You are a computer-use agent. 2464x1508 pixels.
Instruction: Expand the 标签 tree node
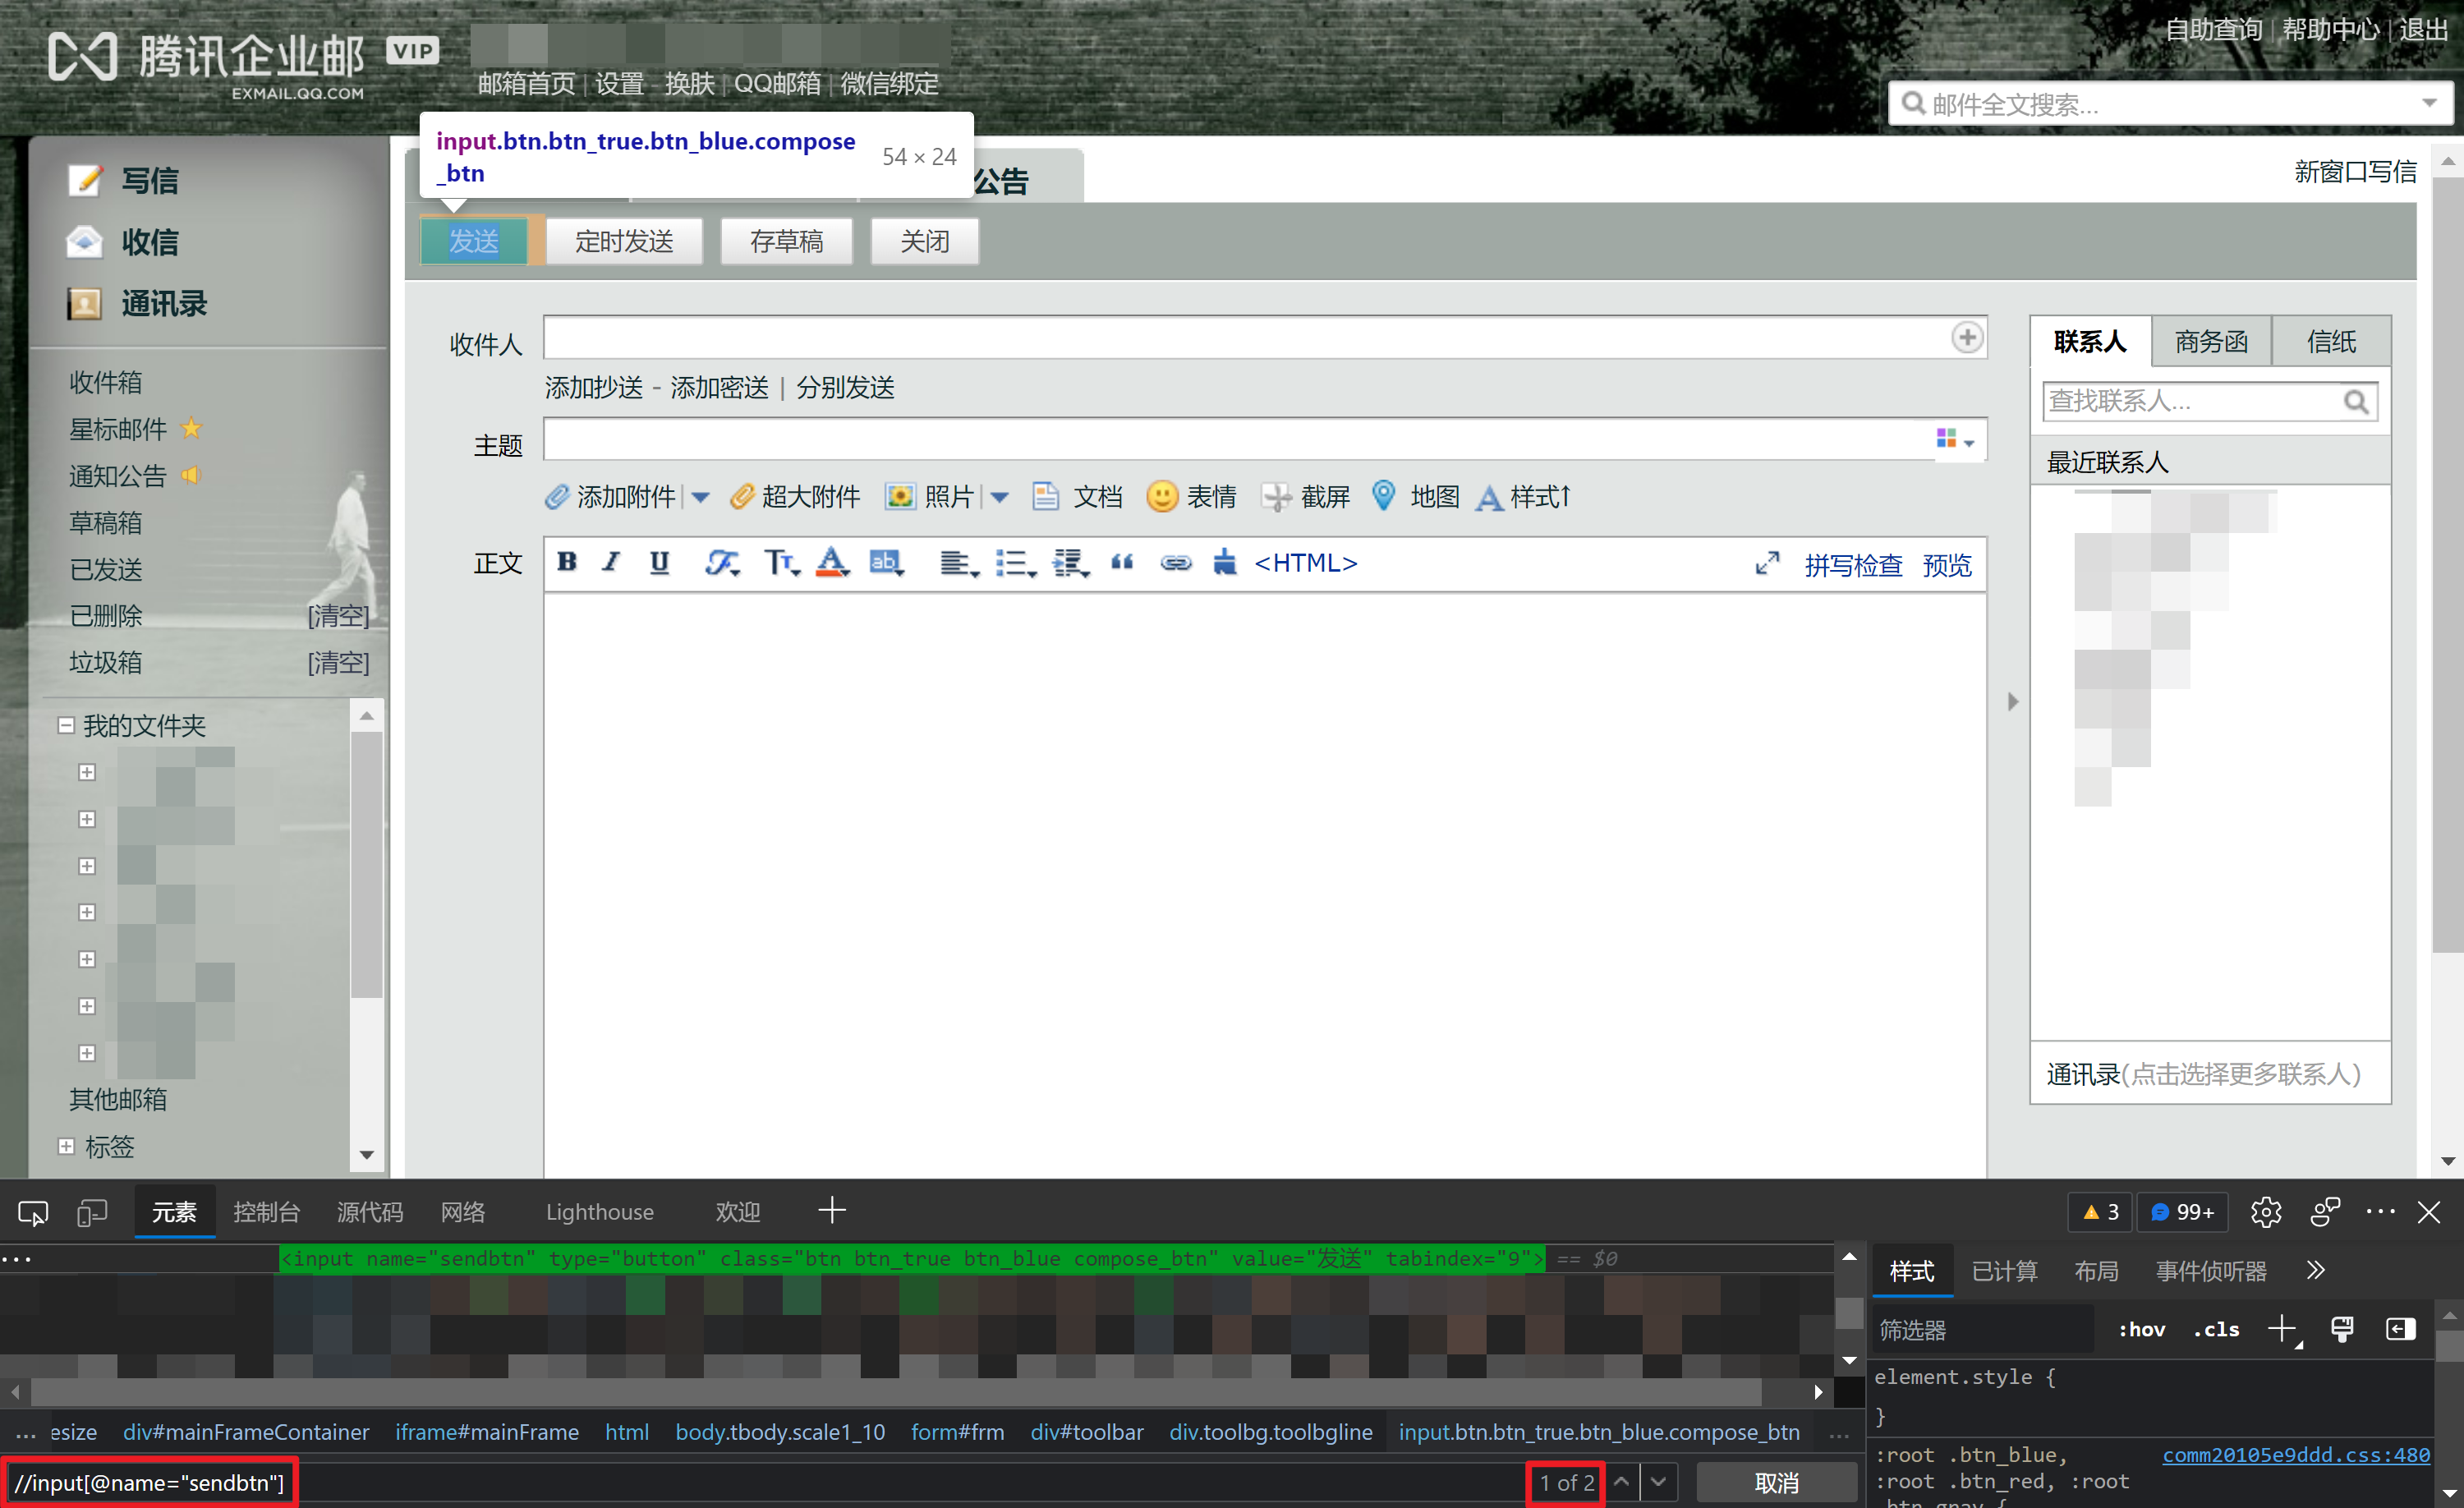point(66,1146)
